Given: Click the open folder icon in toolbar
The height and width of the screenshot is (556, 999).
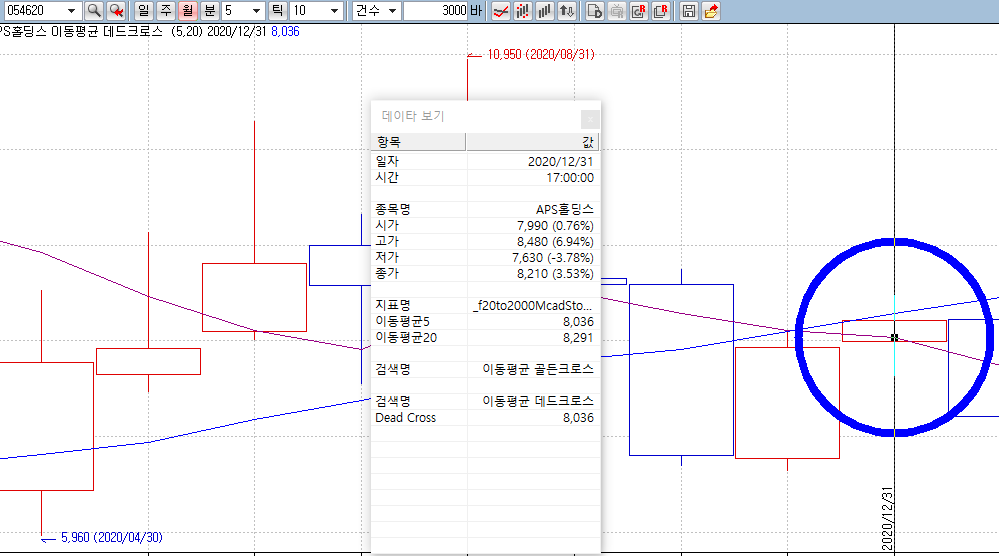Looking at the screenshot, I should [x=711, y=11].
